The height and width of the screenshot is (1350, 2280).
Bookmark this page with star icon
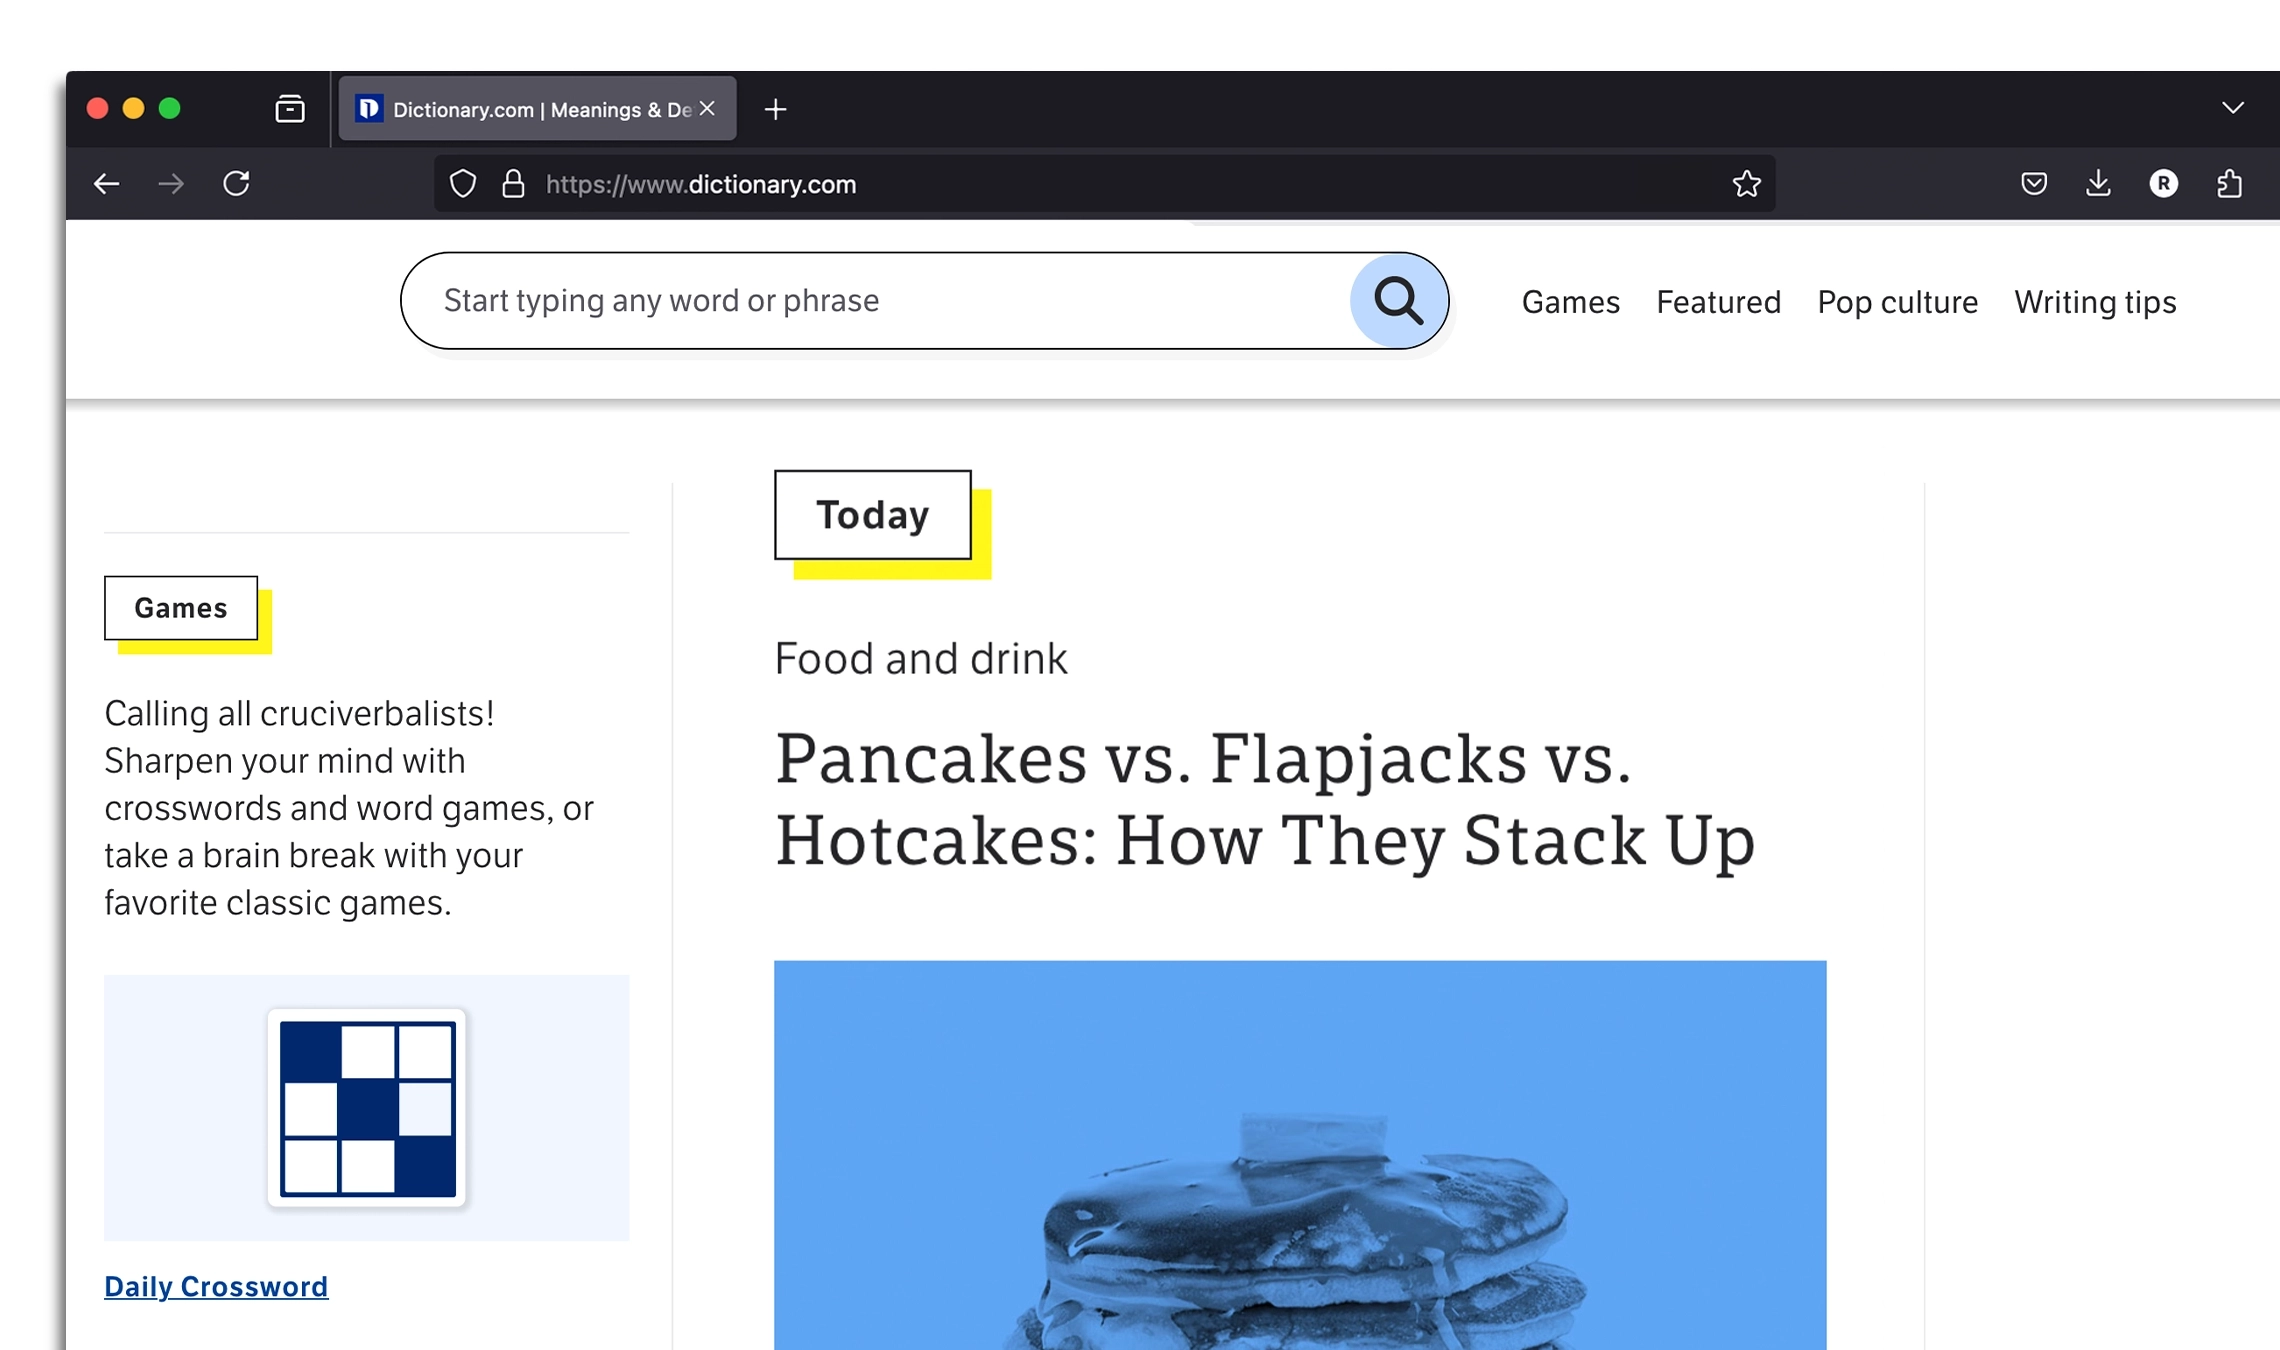pos(1746,184)
